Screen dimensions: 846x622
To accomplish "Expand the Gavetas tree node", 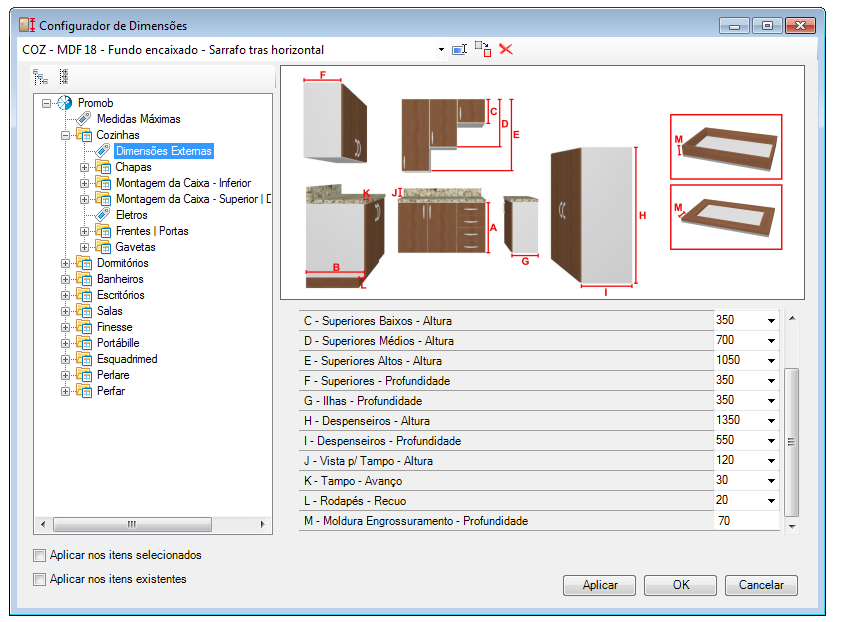I will coord(84,247).
